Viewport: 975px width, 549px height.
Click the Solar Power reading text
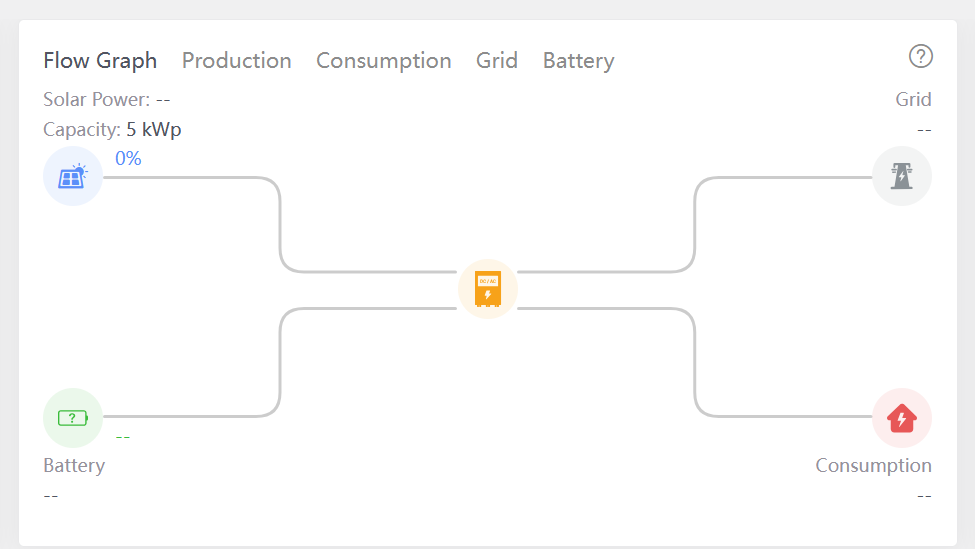point(107,100)
